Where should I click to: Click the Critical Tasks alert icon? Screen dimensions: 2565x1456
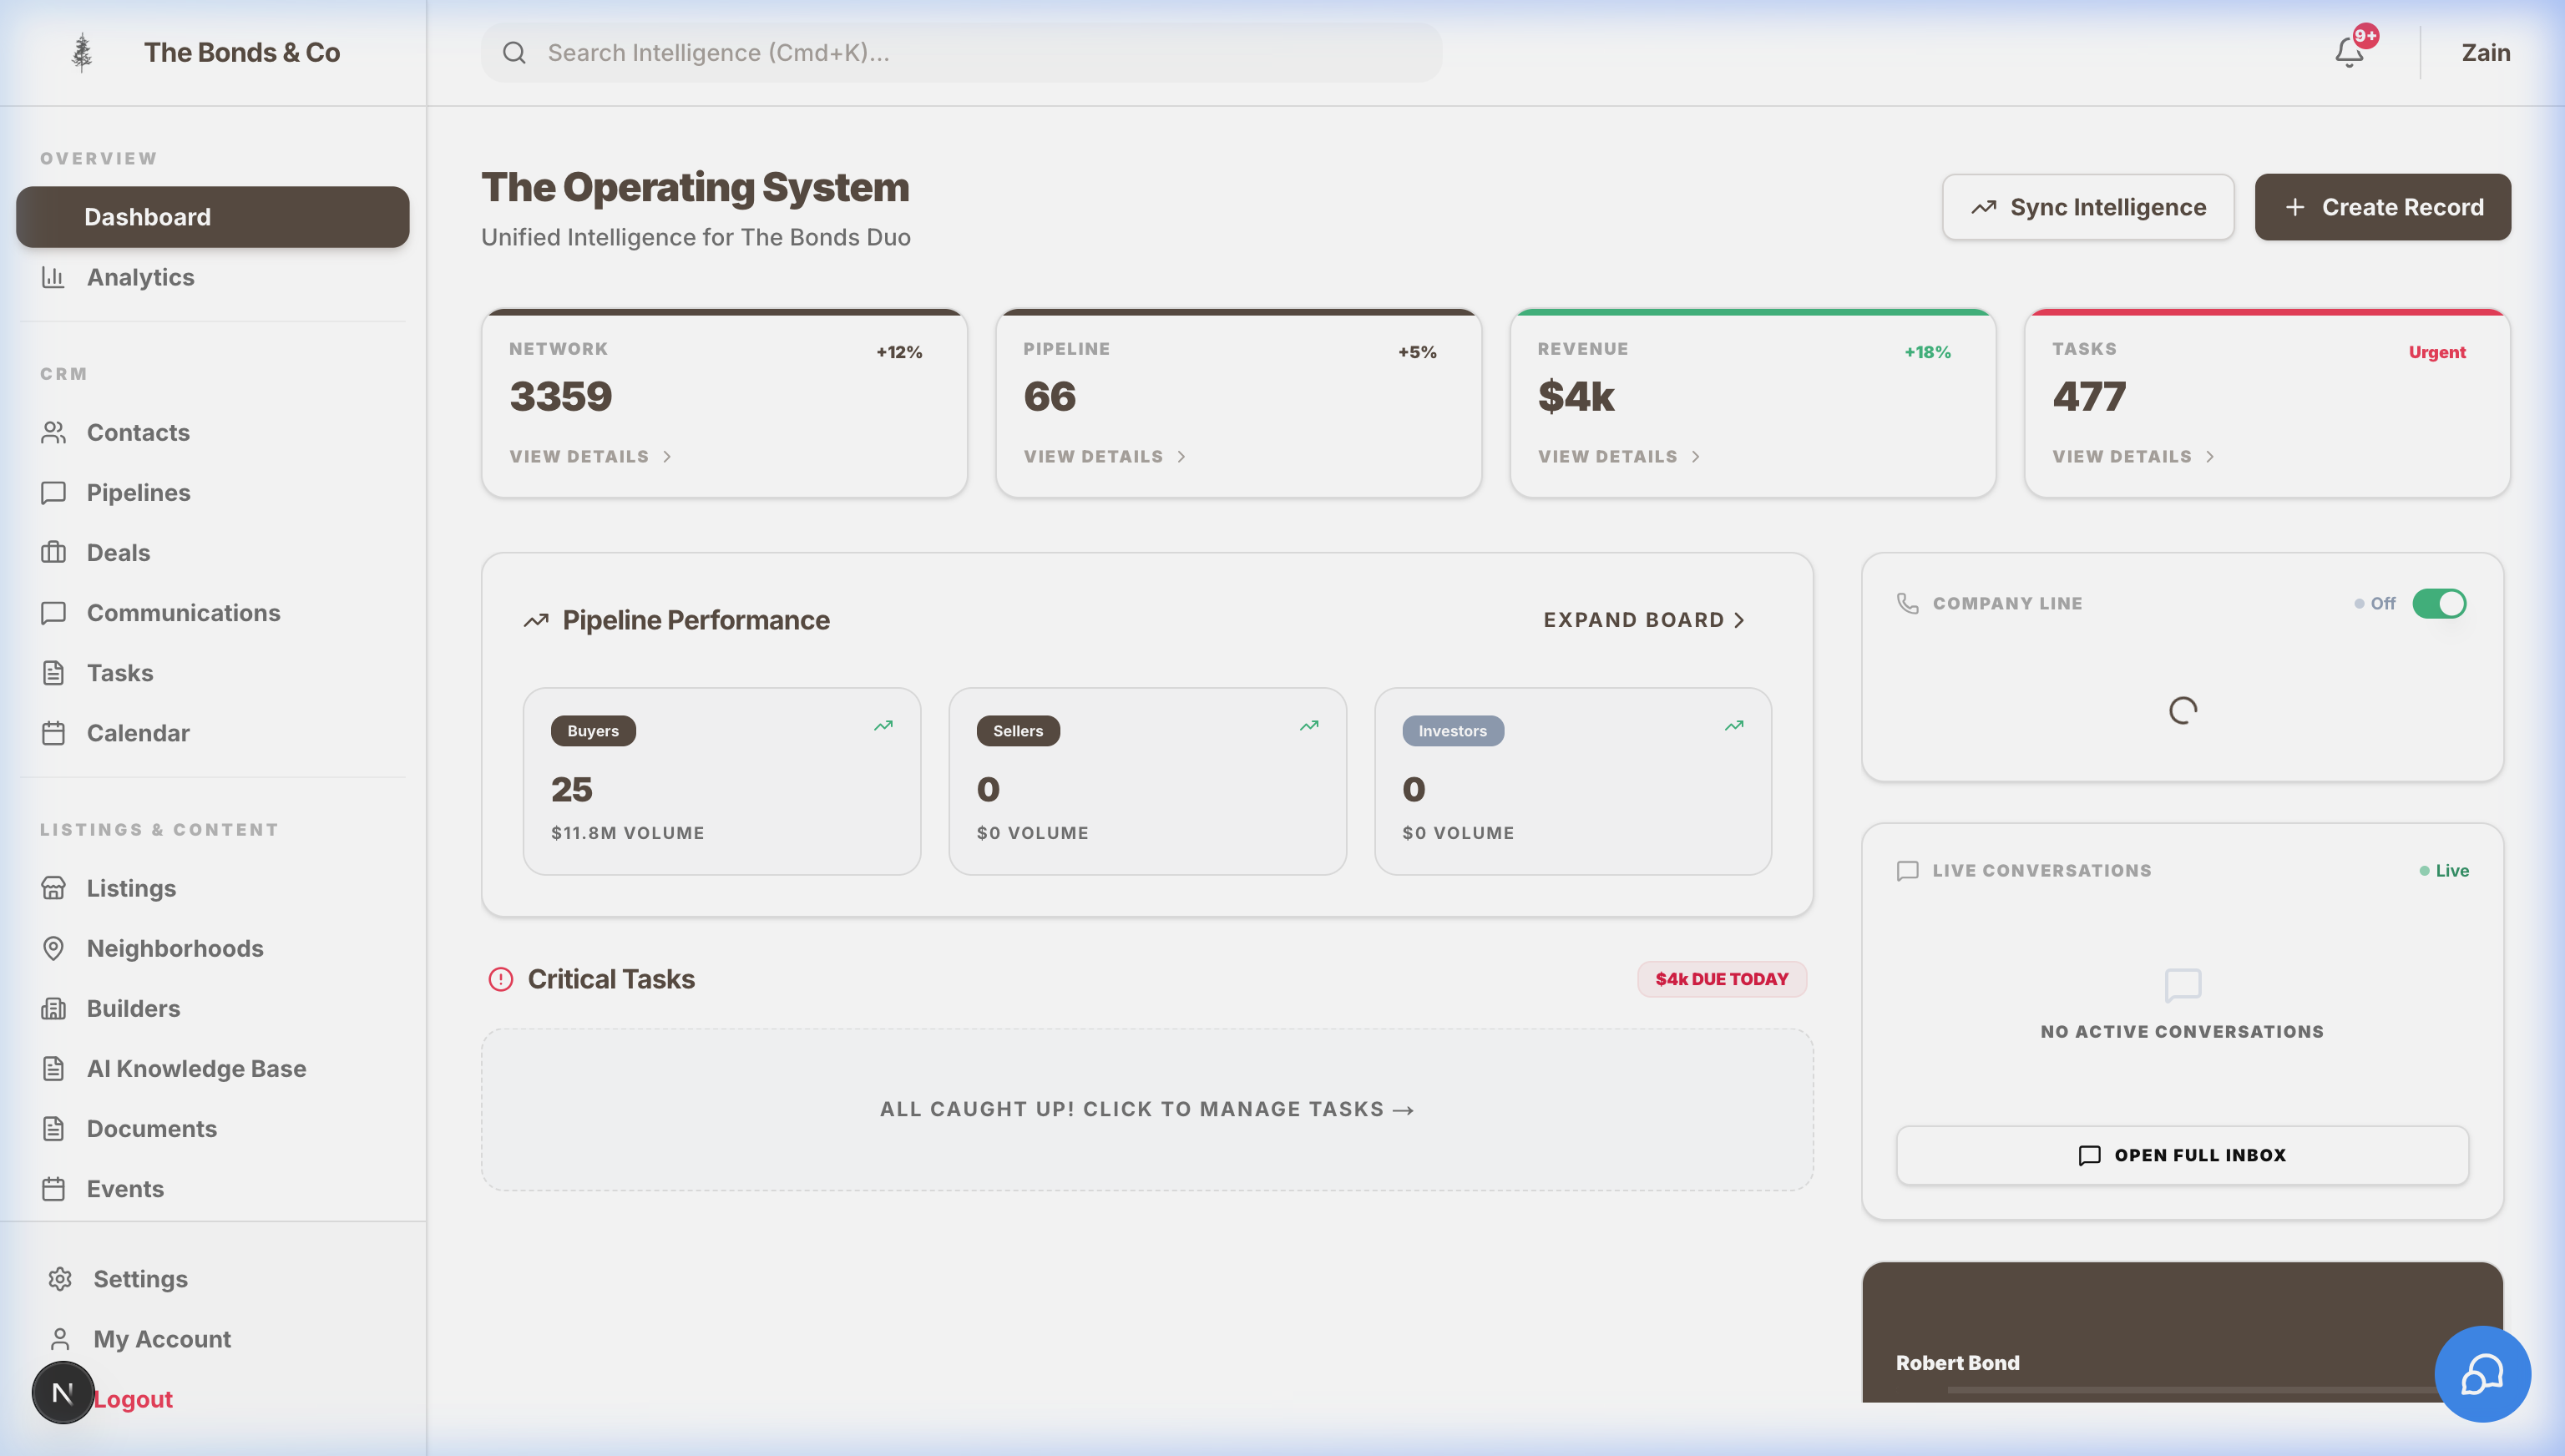click(500, 979)
